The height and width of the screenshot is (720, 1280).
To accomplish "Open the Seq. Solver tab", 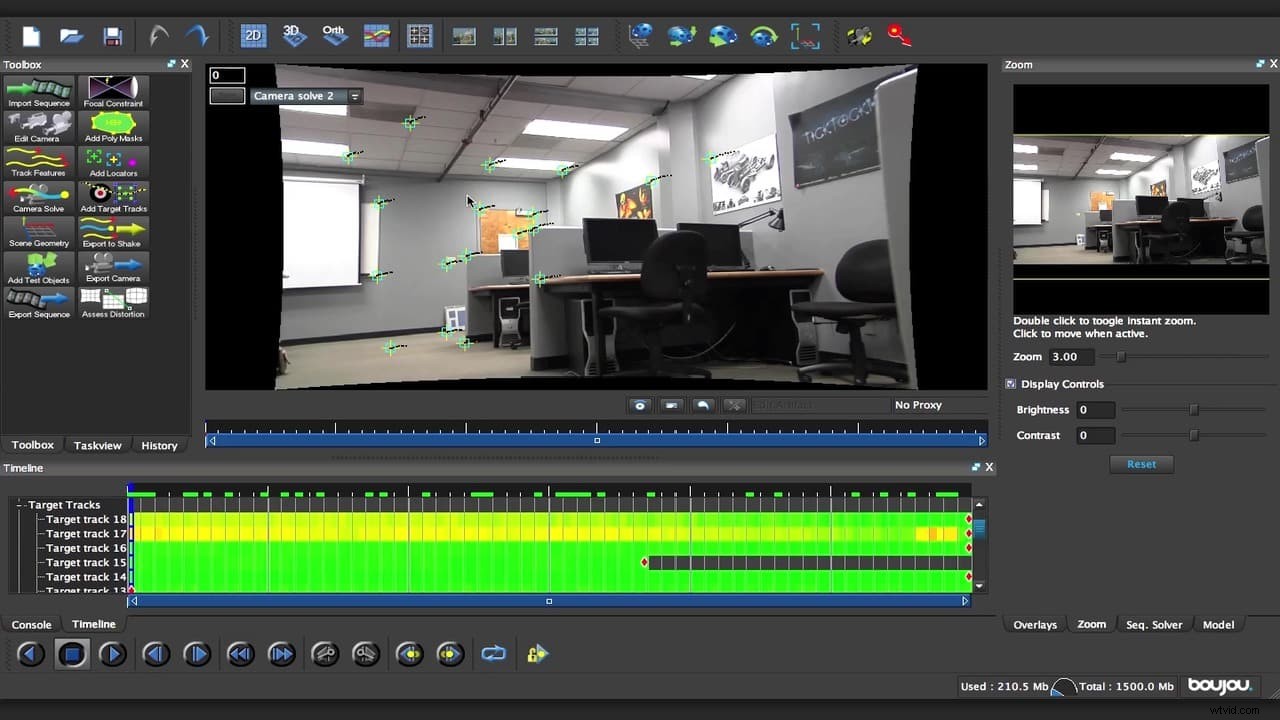I will pyautogui.click(x=1154, y=624).
